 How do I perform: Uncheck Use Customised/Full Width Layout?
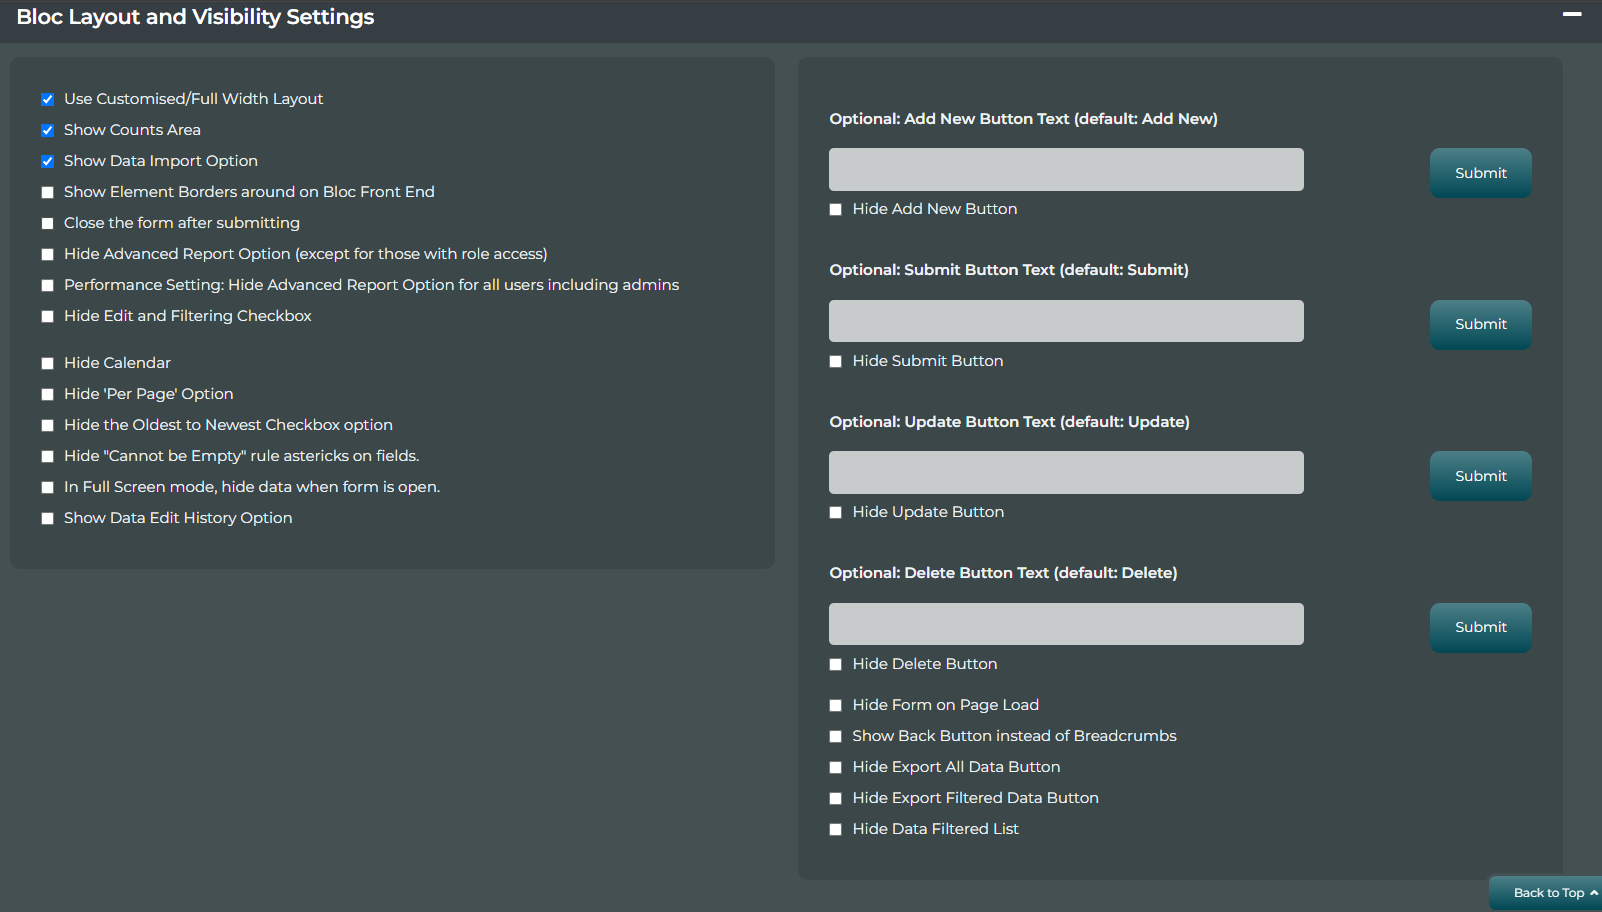coord(47,99)
